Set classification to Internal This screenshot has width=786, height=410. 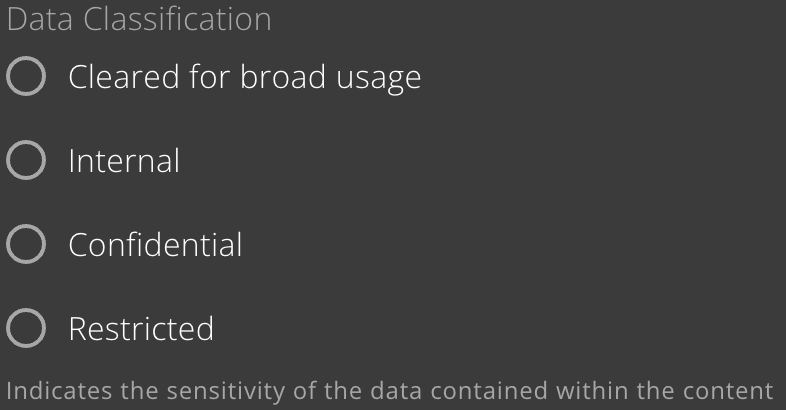[26, 160]
